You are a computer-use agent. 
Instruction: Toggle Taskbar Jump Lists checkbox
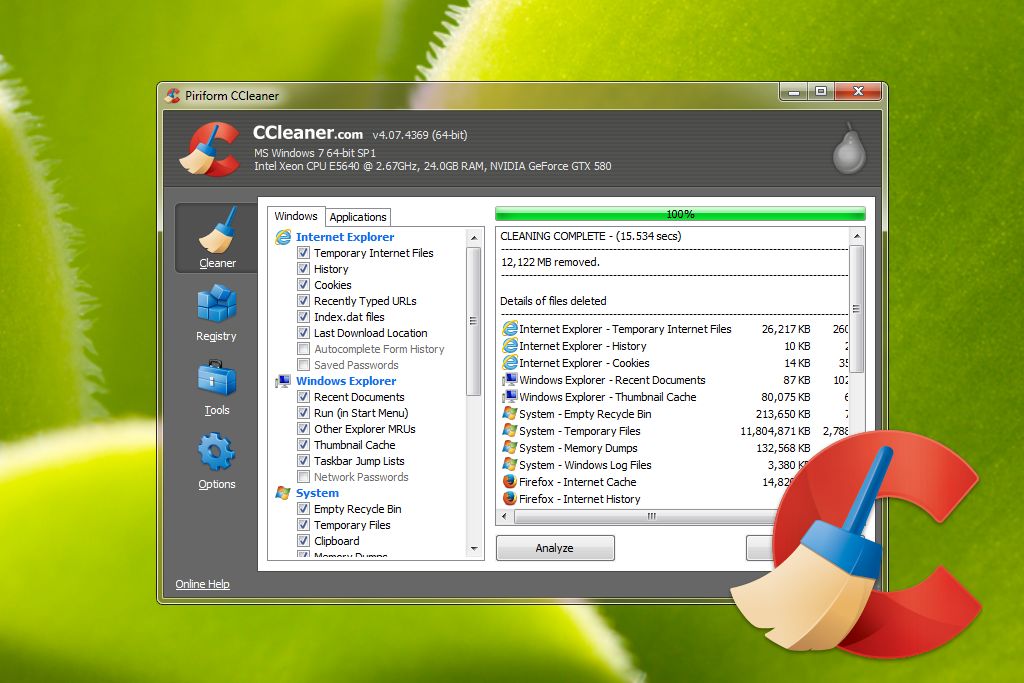point(303,461)
